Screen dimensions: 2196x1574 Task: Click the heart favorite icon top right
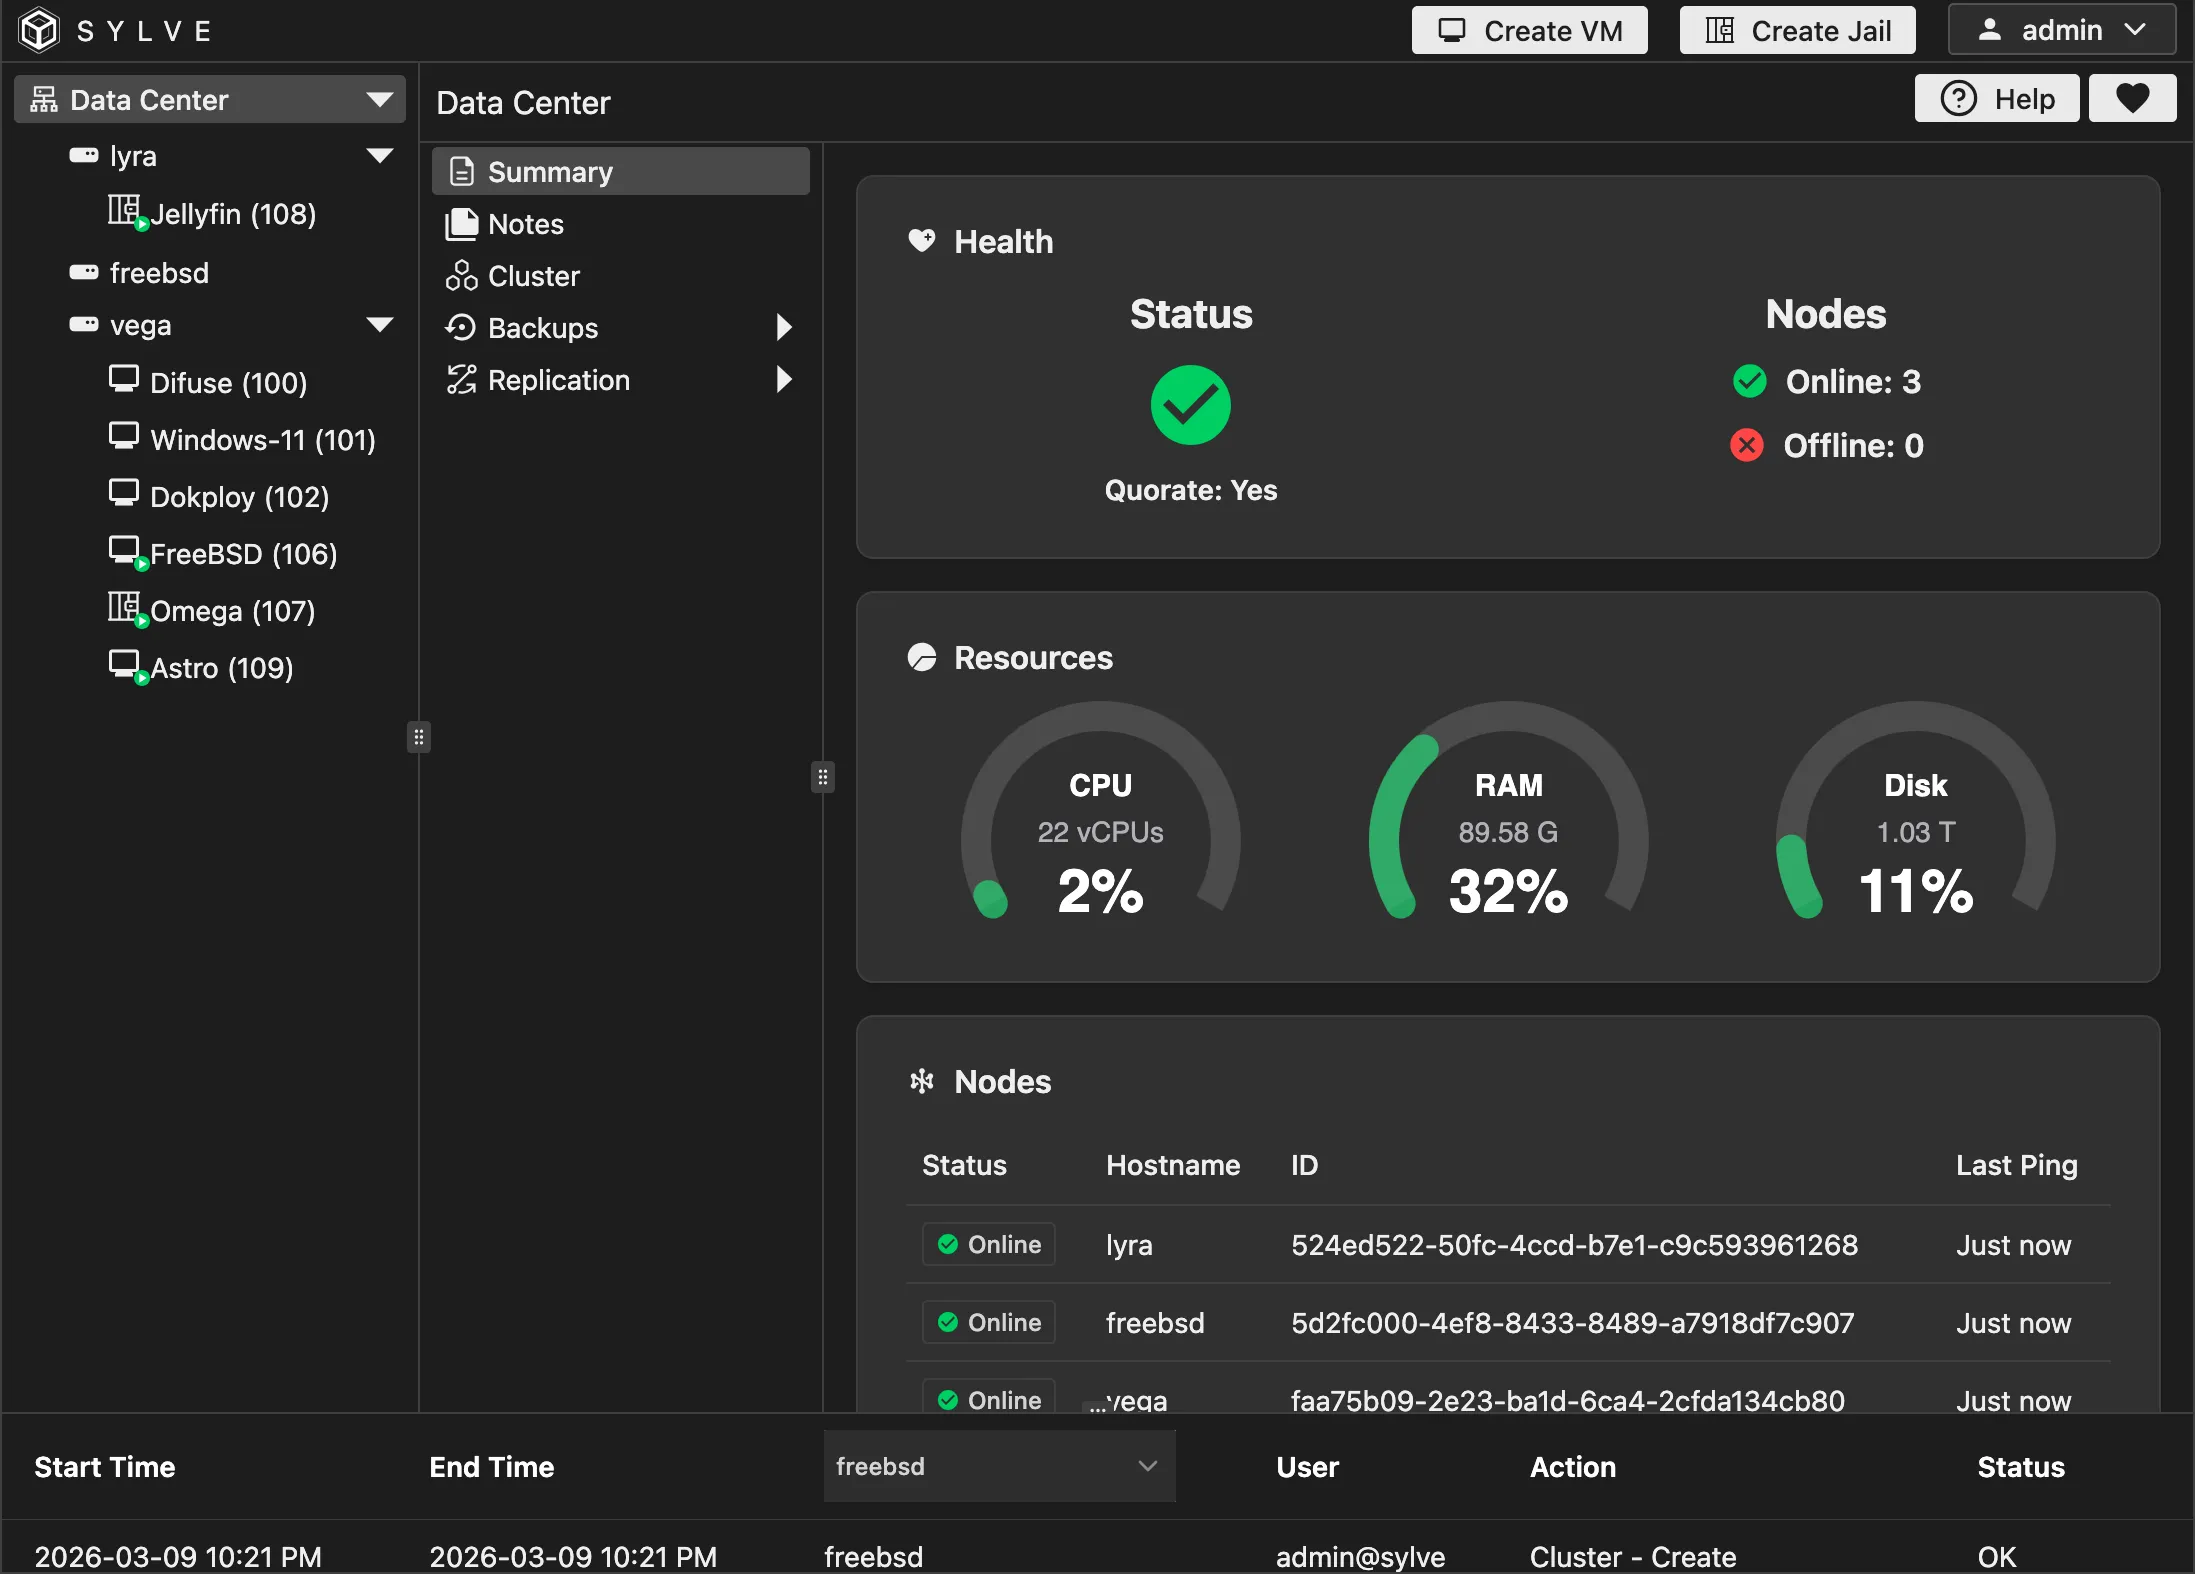tap(2133, 98)
